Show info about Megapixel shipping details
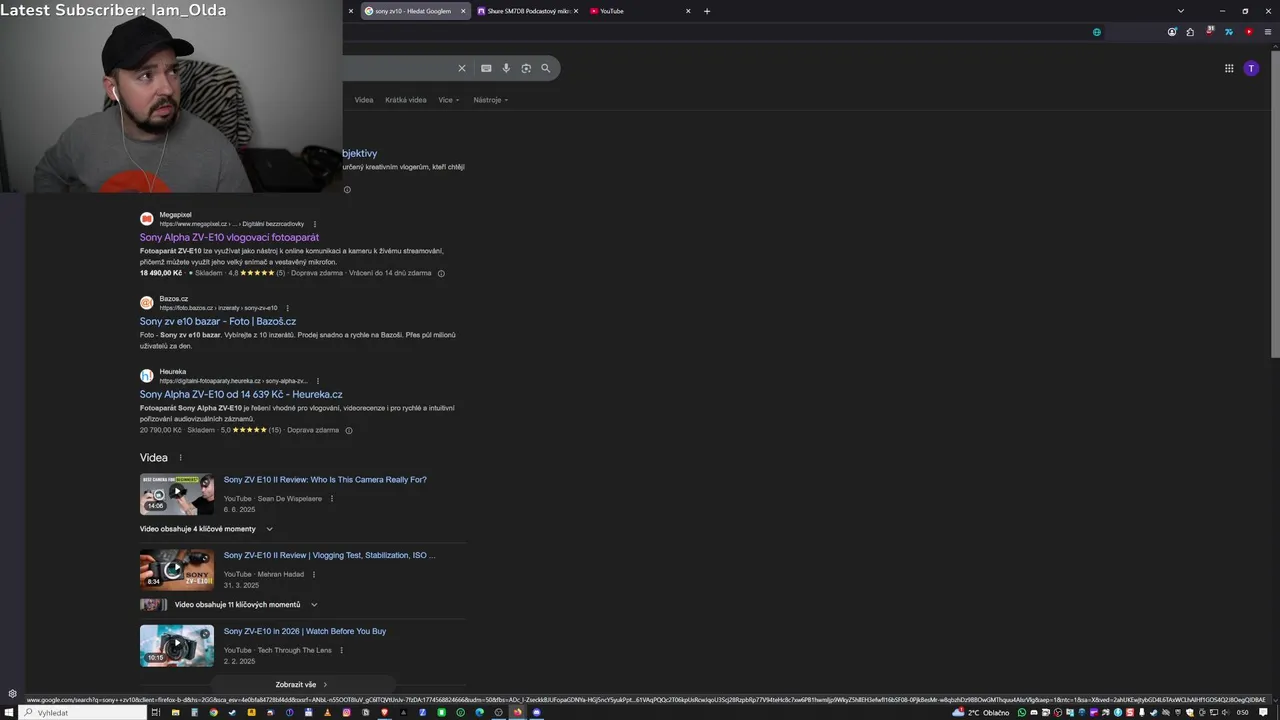The image size is (1280, 720). coord(441,273)
